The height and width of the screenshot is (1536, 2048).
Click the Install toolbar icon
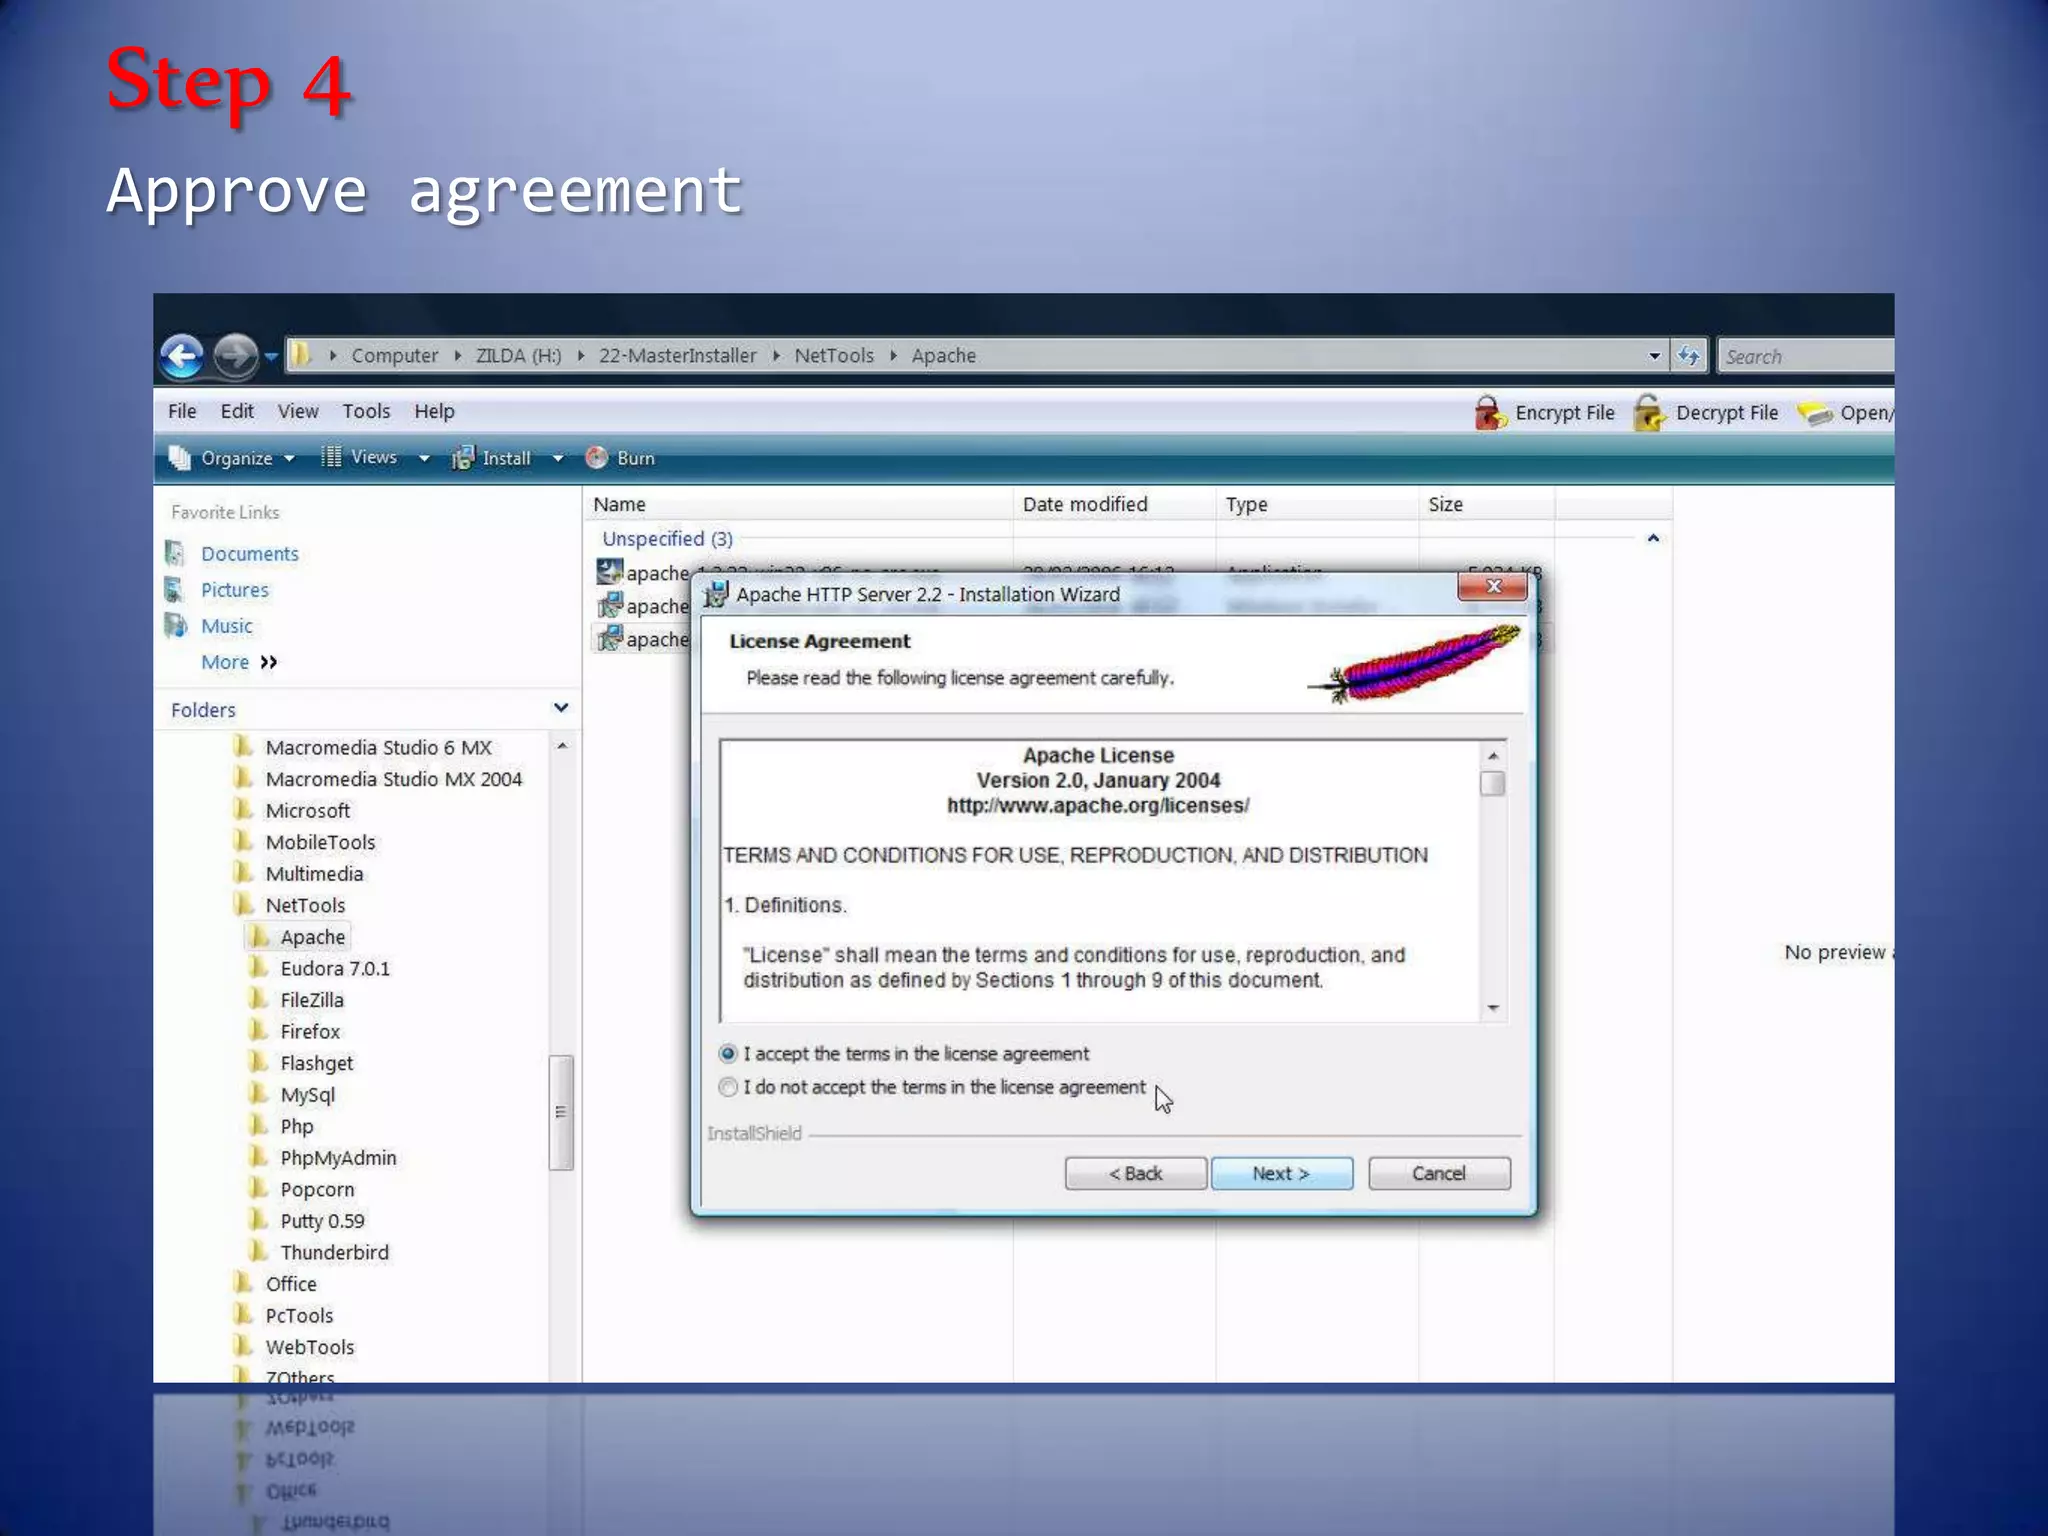(x=463, y=458)
